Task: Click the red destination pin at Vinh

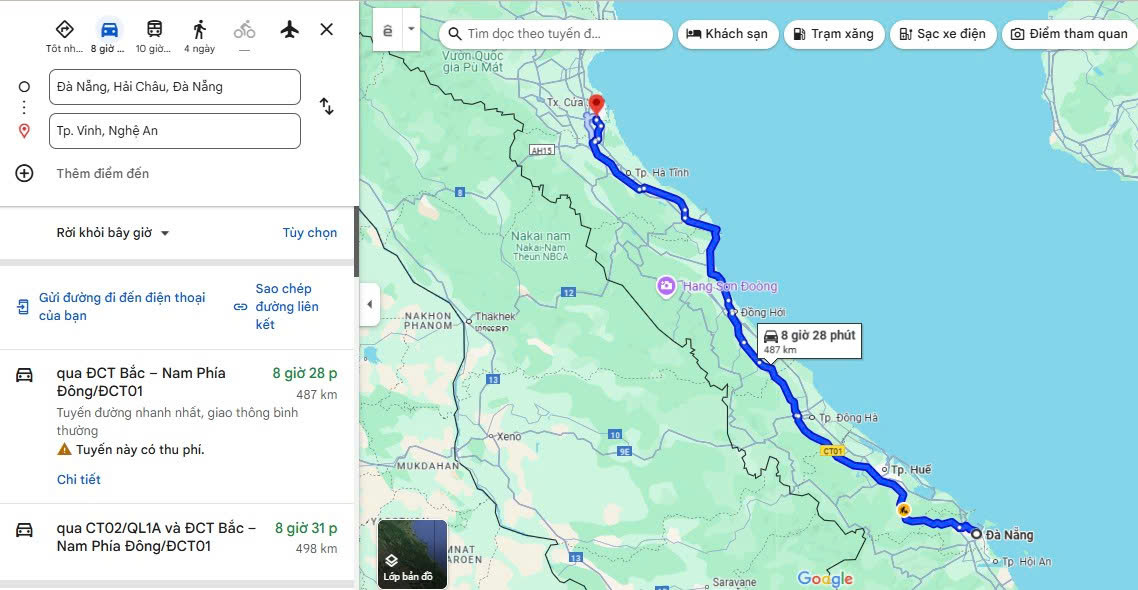Action: (x=596, y=106)
